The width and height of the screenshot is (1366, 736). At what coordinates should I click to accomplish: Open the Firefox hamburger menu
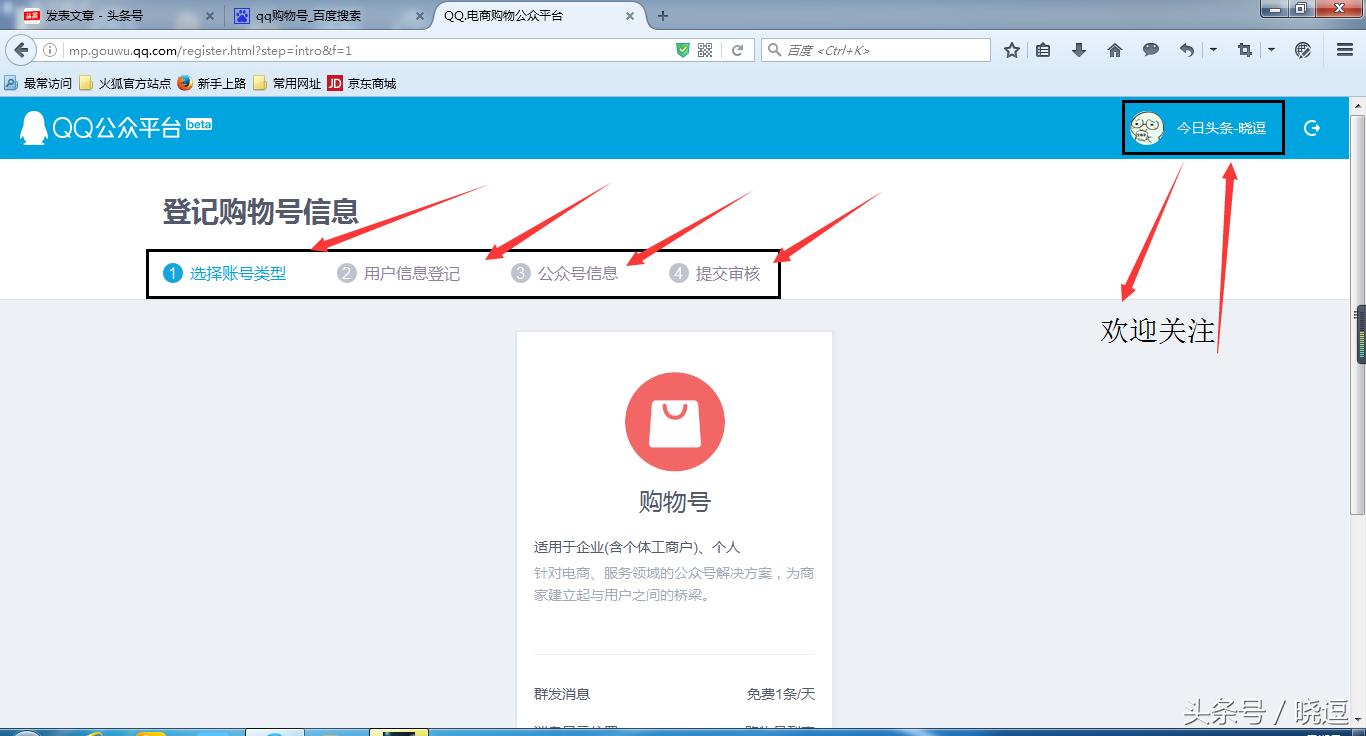(x=1343, y=49)
